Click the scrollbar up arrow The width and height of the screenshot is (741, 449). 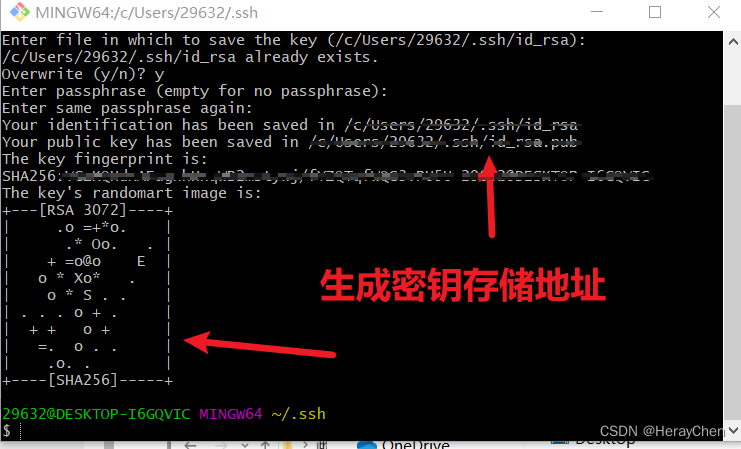tap(733, 42)
